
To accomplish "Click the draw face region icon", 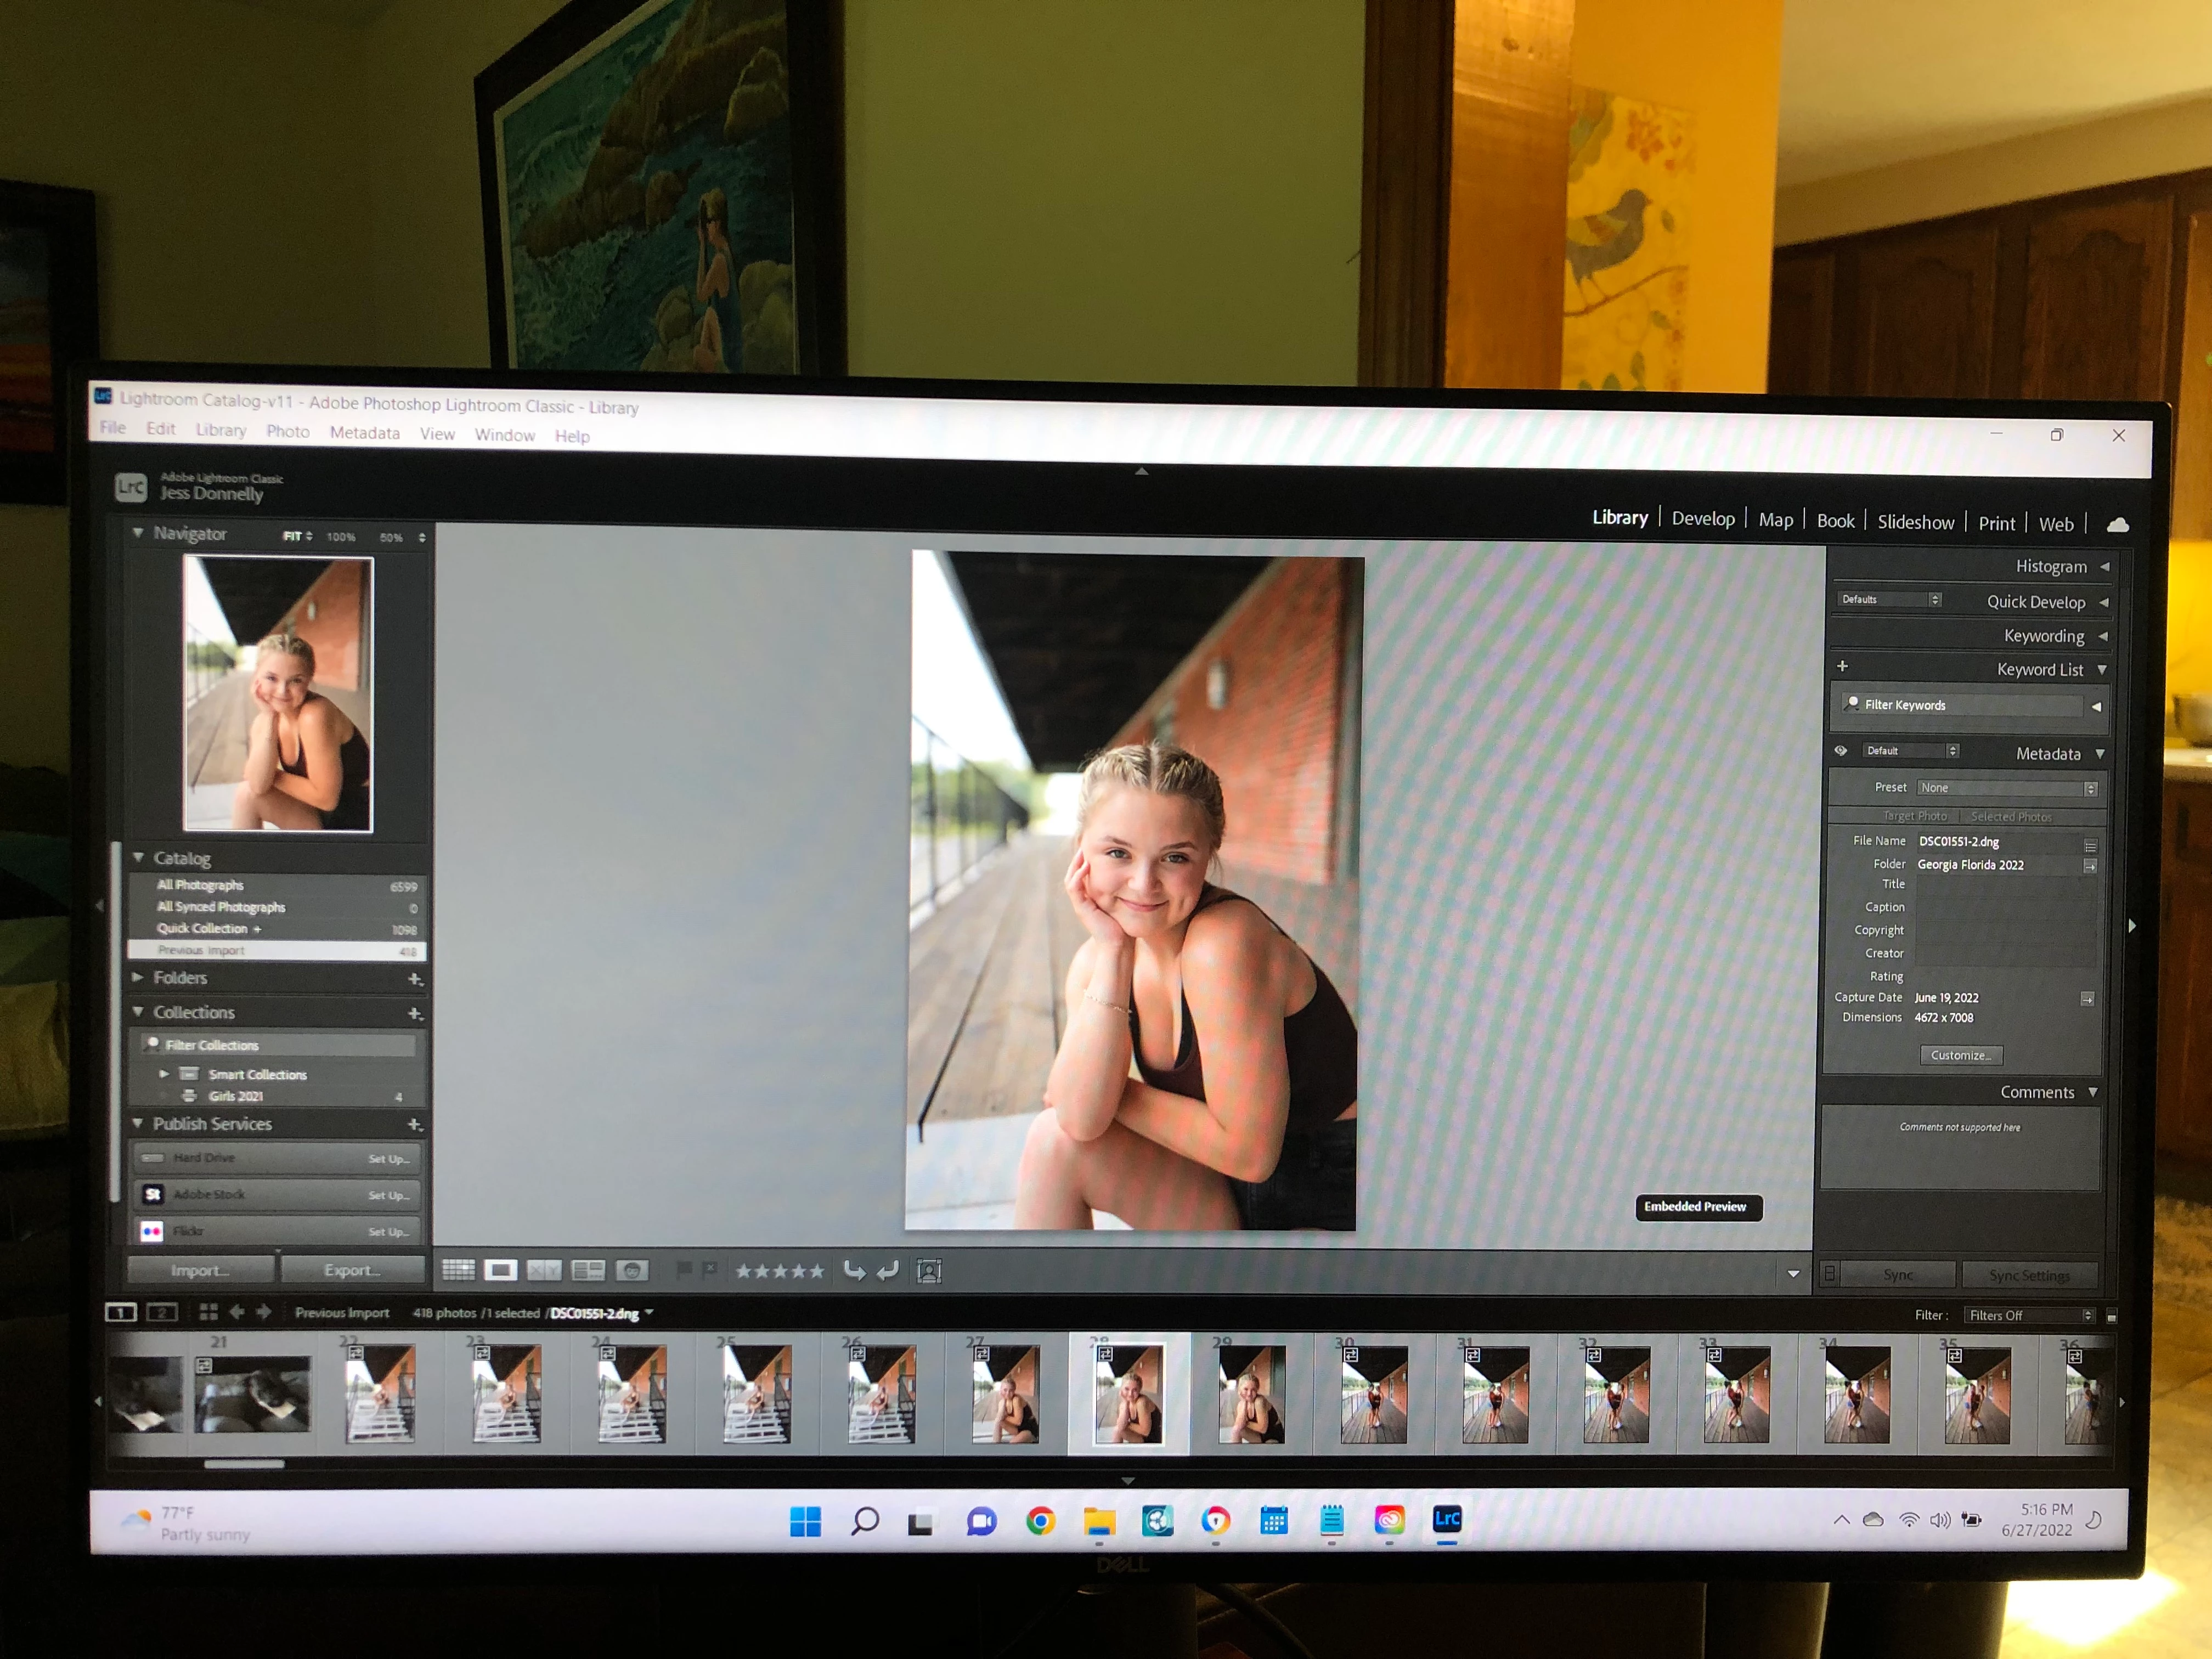I will click(x=929, y=1271).
